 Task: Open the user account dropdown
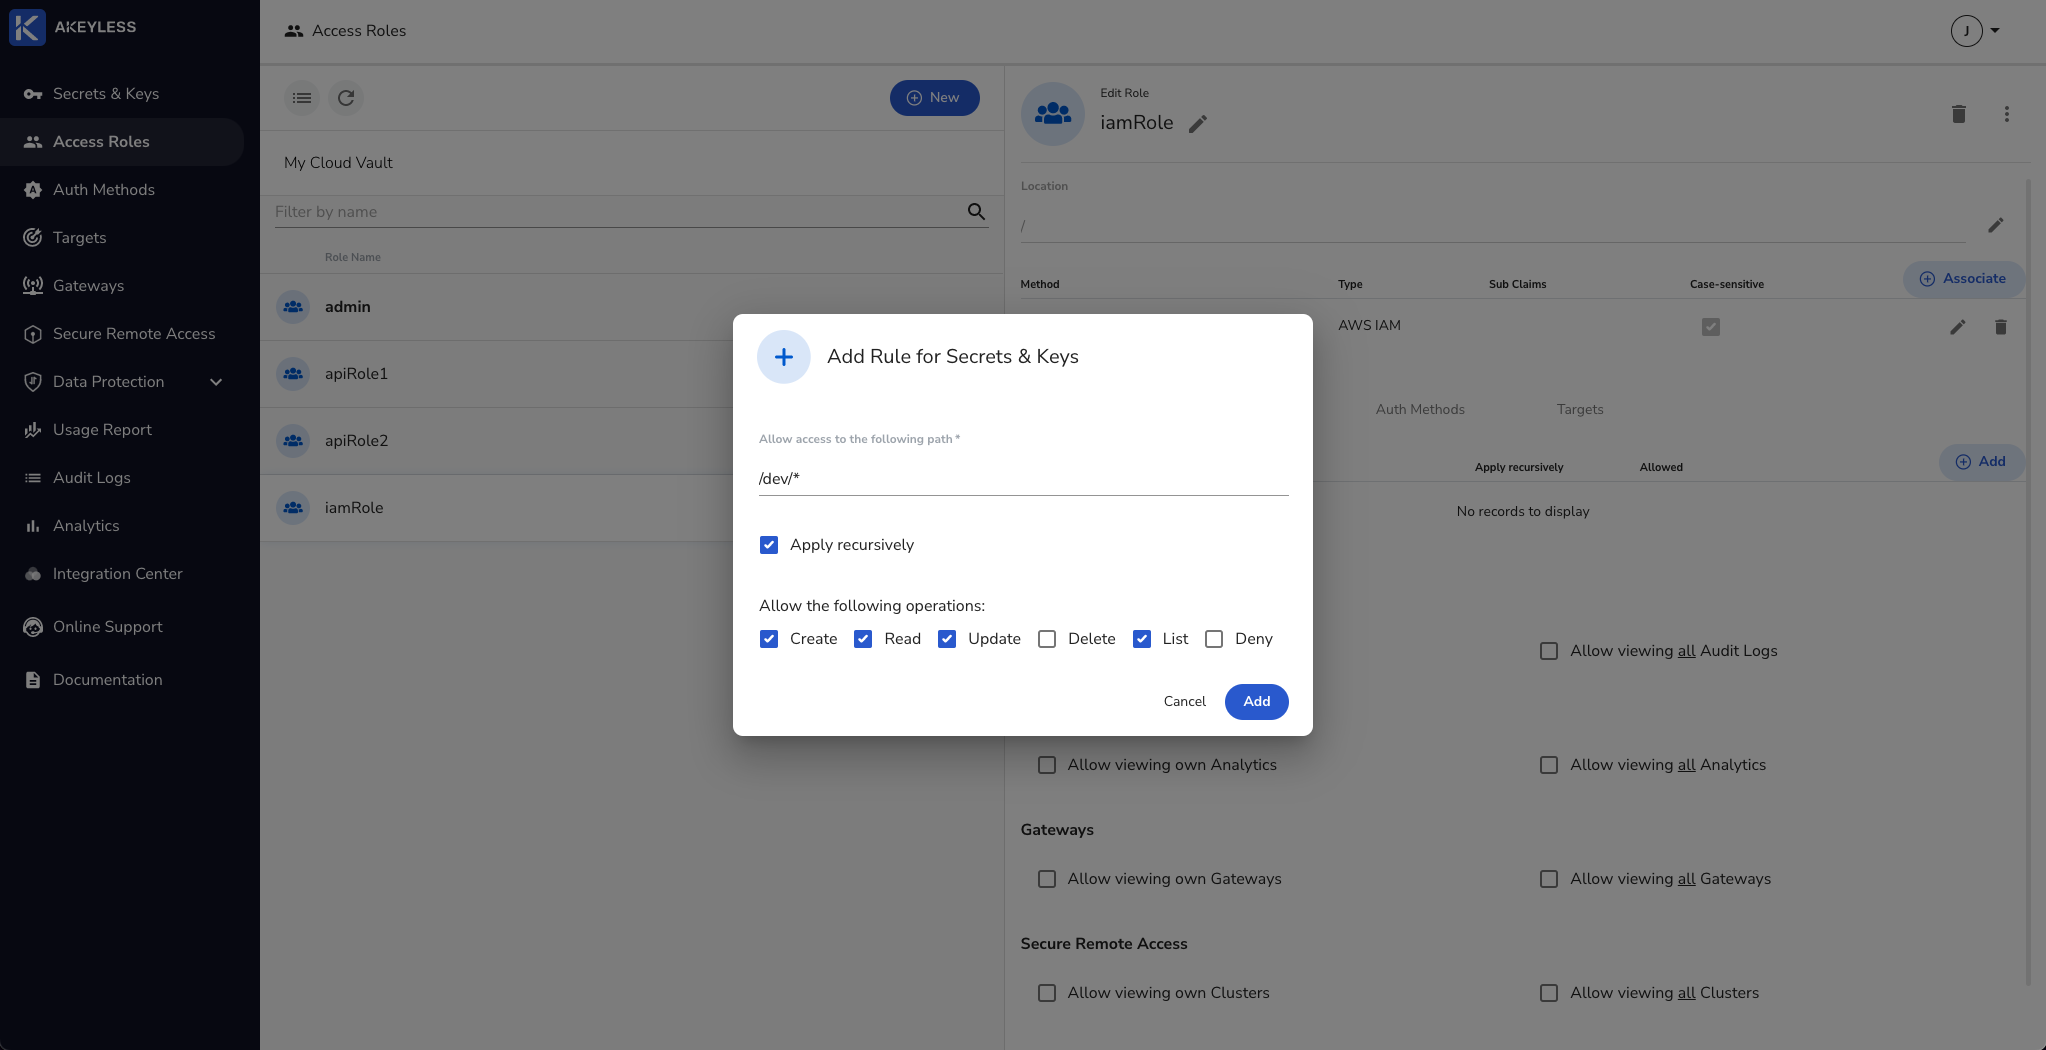coord(1976,31)
